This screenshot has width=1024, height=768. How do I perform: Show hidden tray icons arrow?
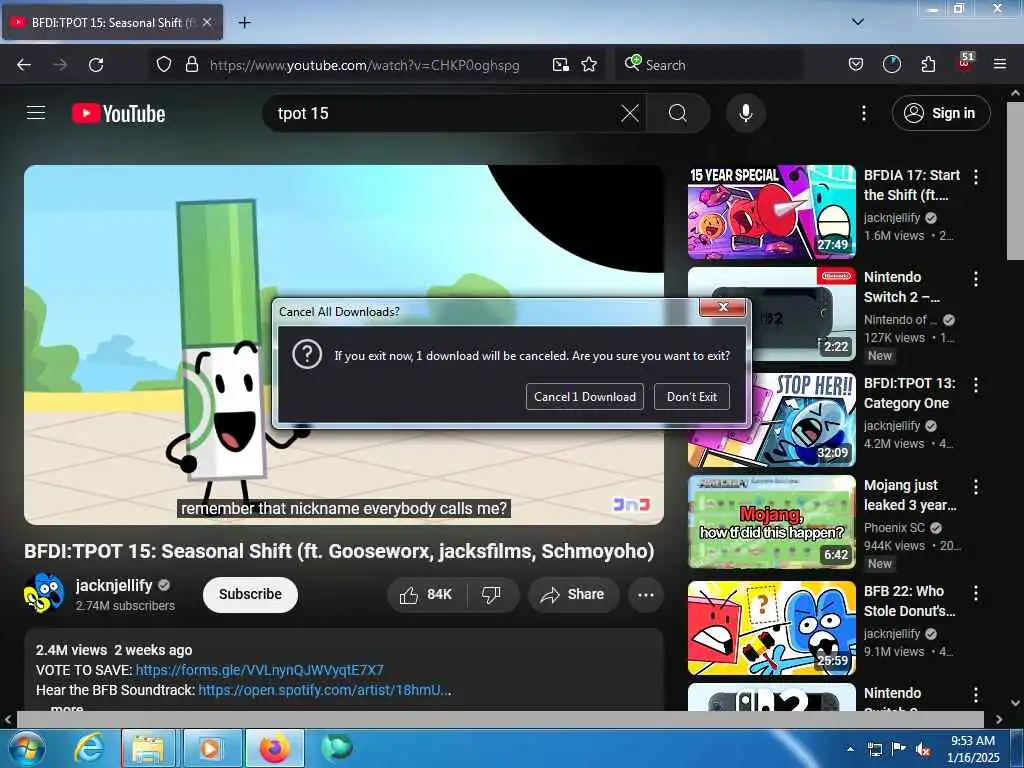click(x=850, y=749)
